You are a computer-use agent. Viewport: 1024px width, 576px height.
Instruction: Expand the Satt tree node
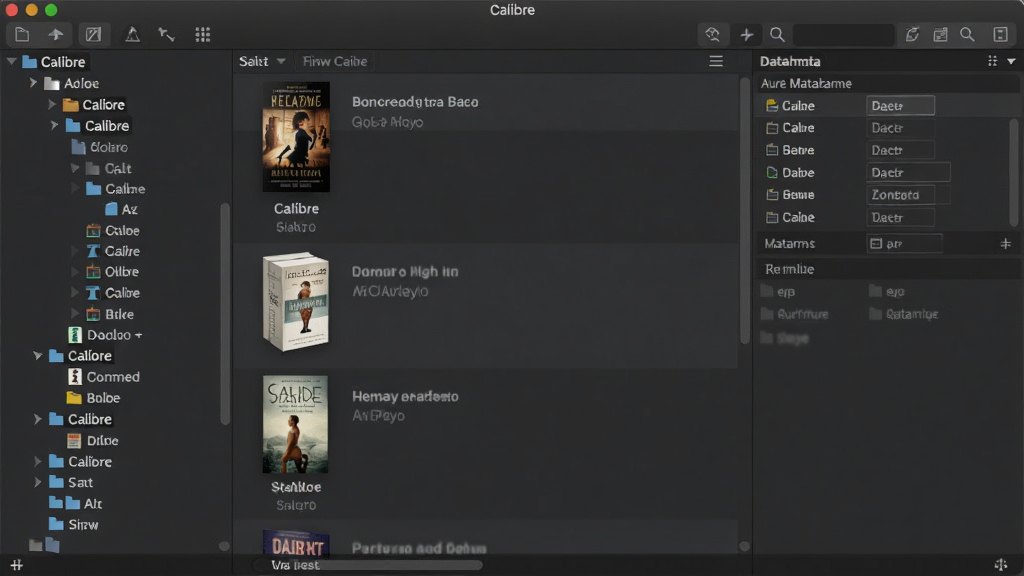click(38, 483)
